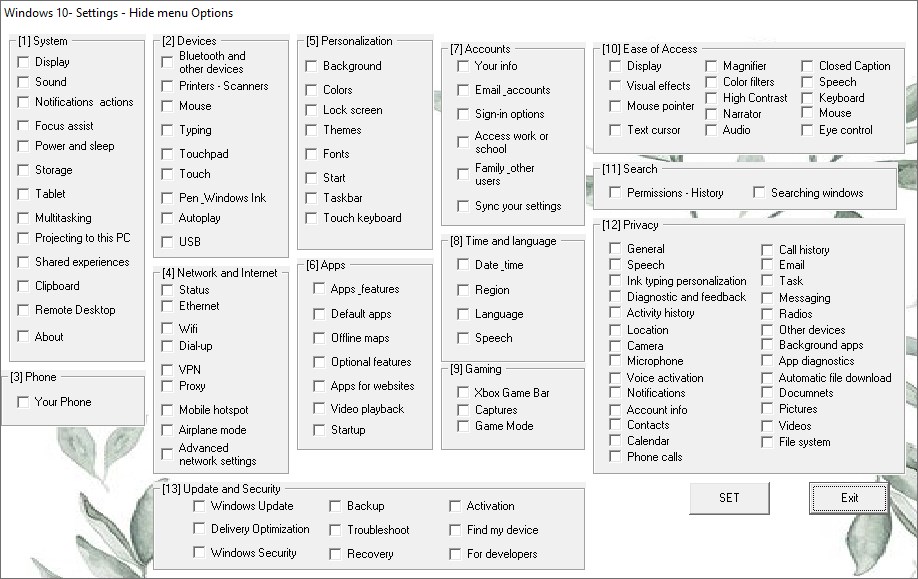The width and height of the screenshot is (918, 579).
Task: Tick the Remote Desktop checkbox
Action: point(24,310)
